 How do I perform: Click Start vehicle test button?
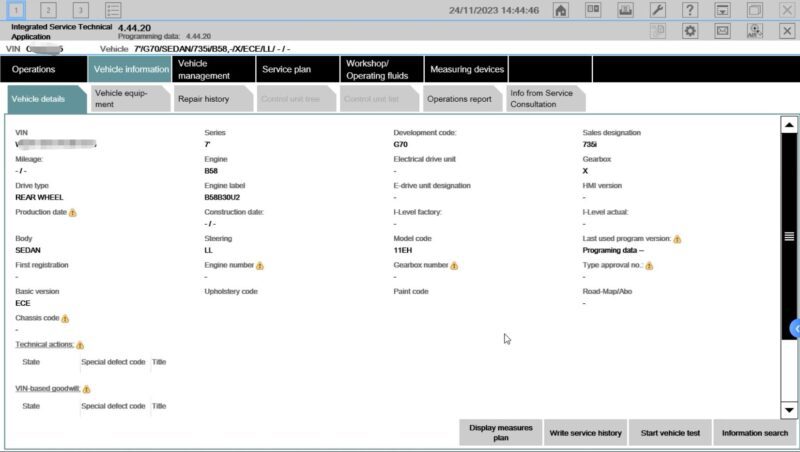(x=670, y=433)
